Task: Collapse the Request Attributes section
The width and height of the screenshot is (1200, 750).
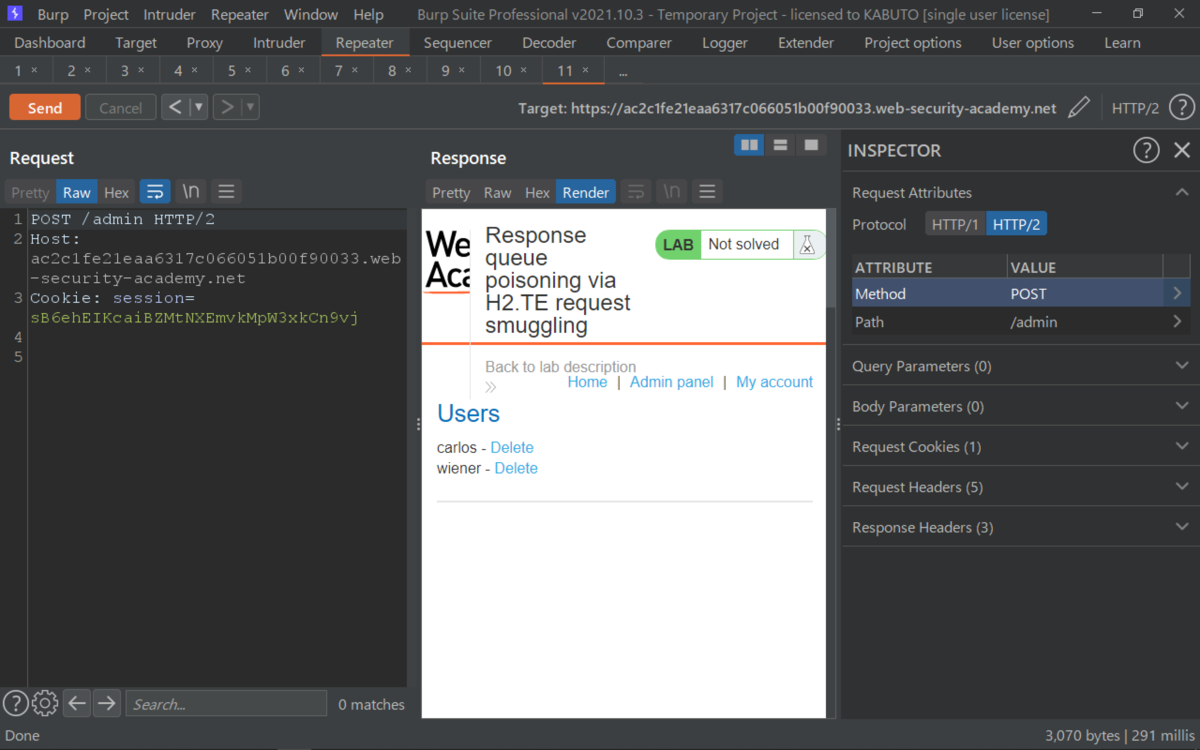Action: (1182, 192)
